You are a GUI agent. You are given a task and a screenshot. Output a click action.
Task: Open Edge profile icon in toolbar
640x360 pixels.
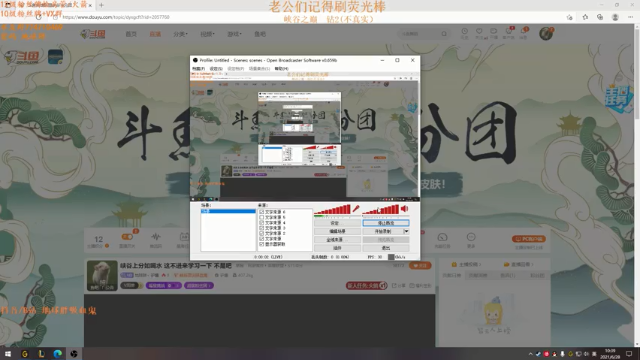tap(615, 17)
